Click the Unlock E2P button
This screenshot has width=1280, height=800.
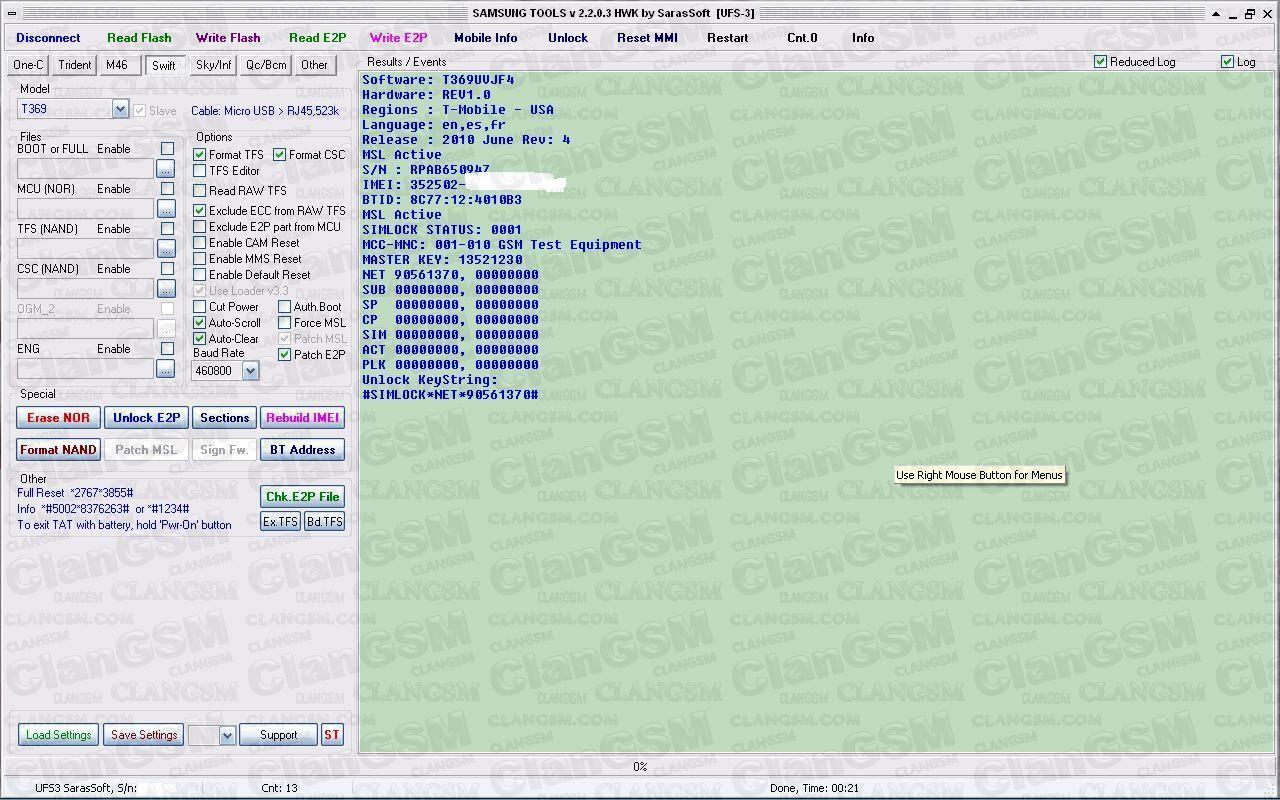coord(146,418)
